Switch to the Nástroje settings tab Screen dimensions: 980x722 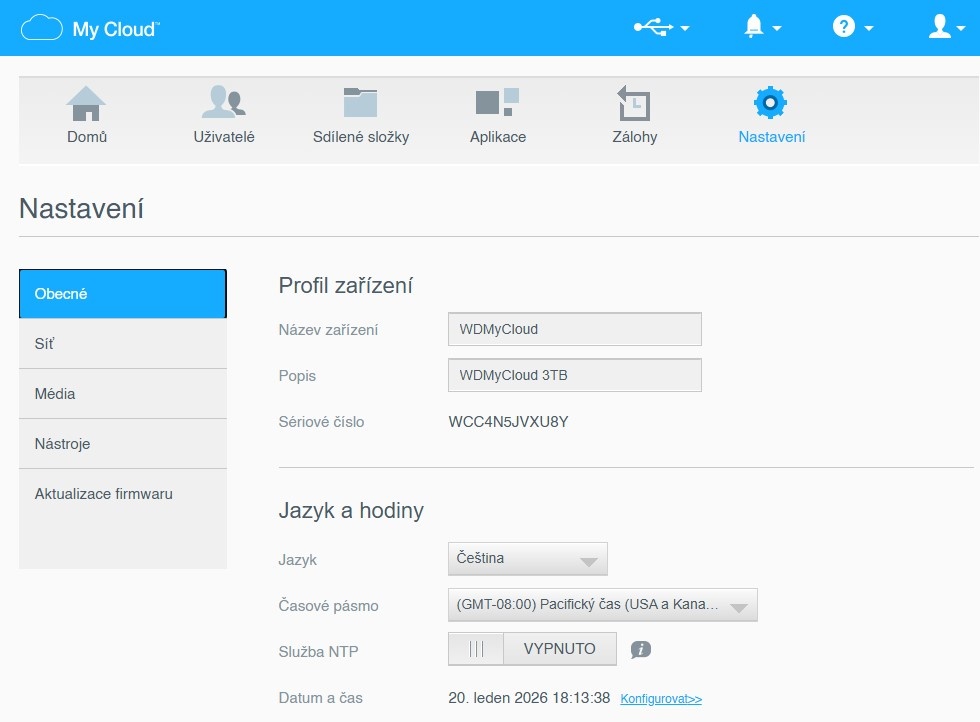122,444
